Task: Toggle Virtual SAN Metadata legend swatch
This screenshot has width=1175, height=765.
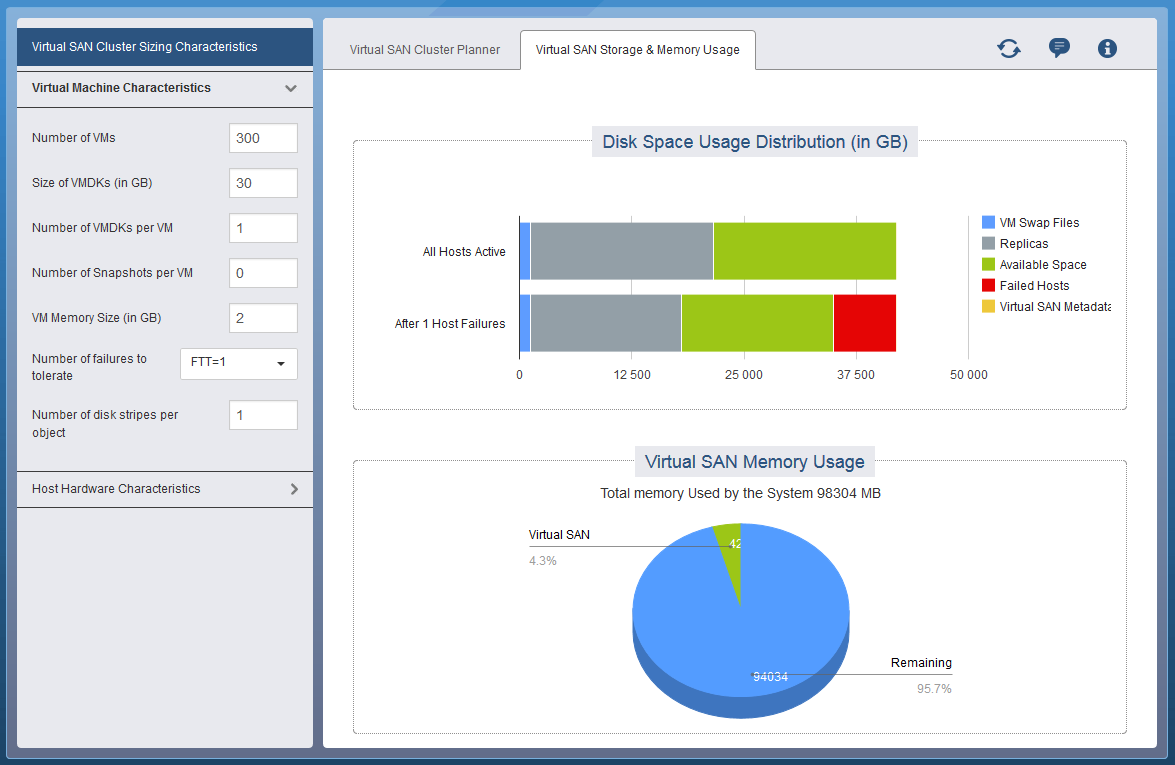Action: pyautogui.click(x=988, y=306)
